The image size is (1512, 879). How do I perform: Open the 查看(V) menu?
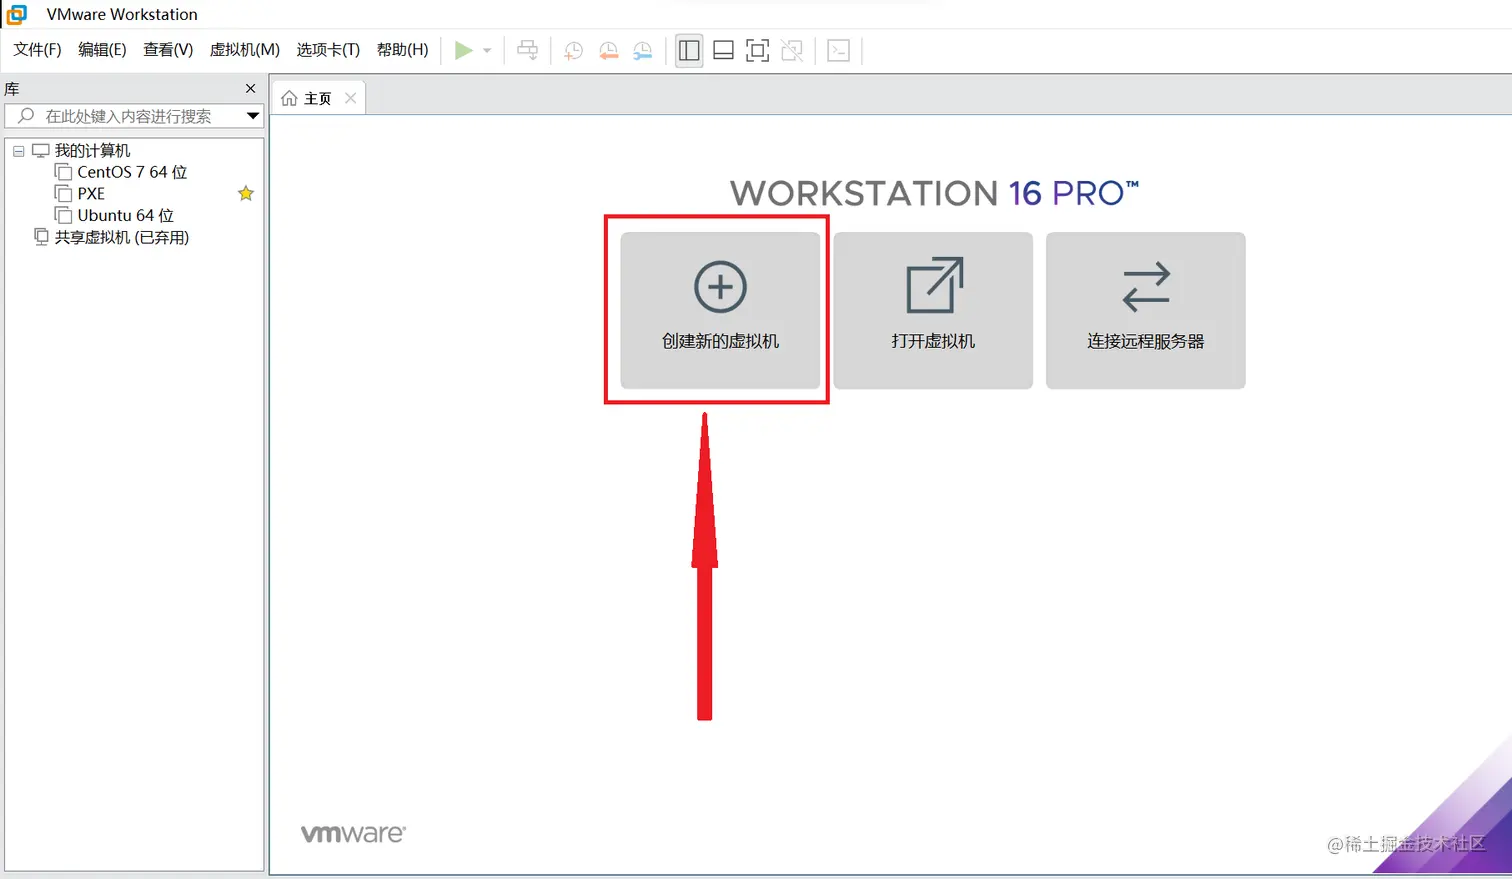coord(168,50)
